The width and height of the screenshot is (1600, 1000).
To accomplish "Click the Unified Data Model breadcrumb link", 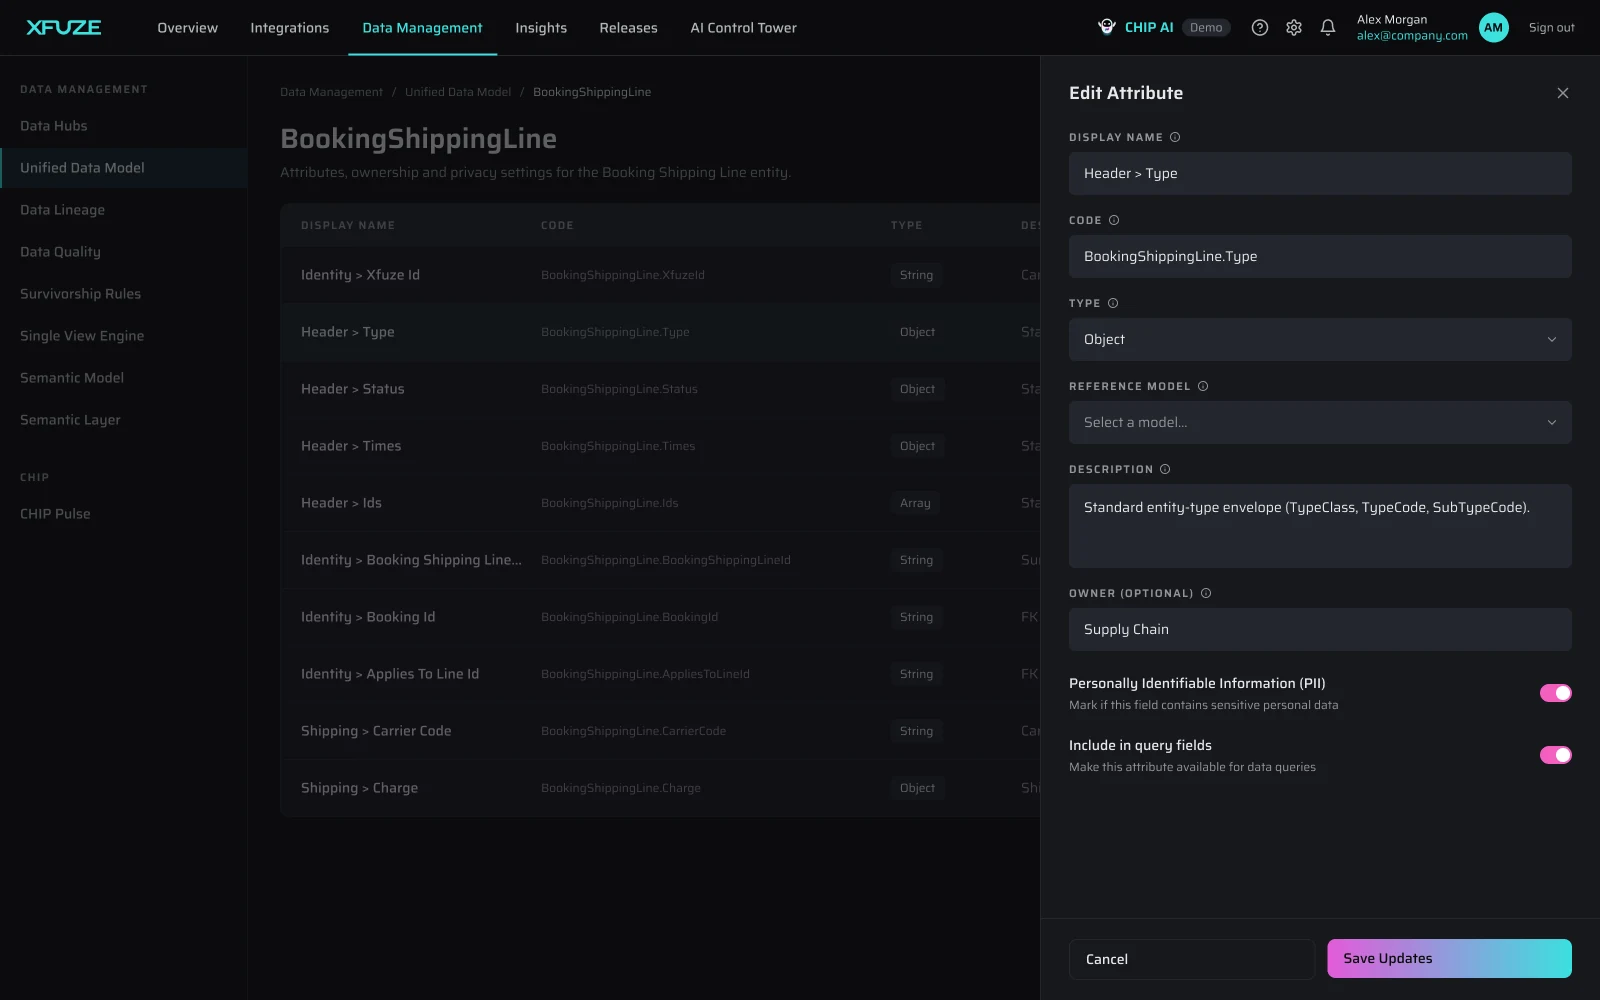I will tap(458, 92).
